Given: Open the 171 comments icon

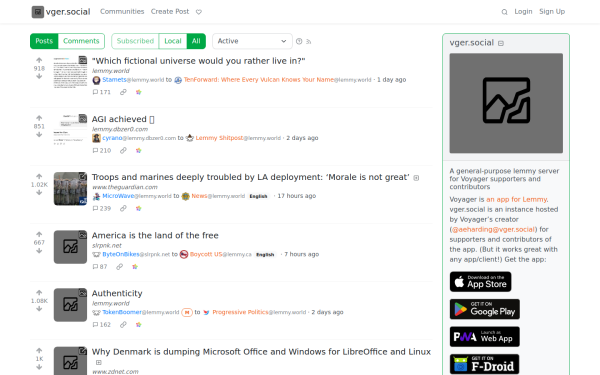Looking at the screenshot, I should point(101,92).
